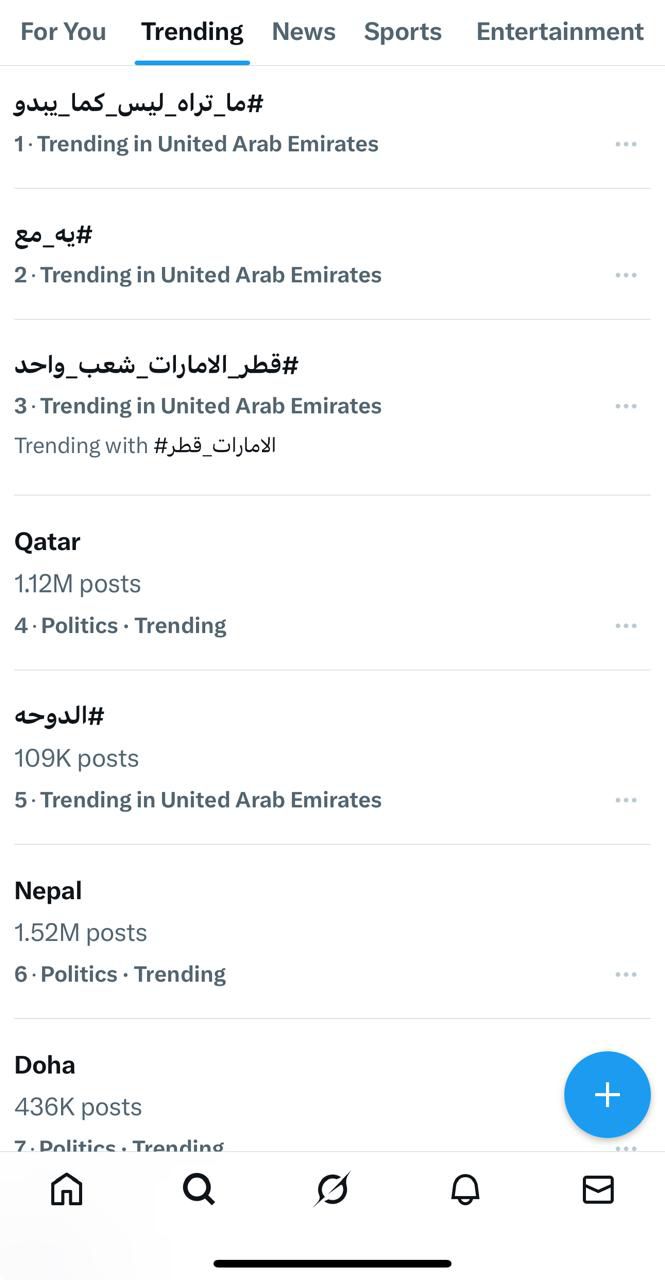The width and height of the screenshot is (665, 1280).
Task: Open options menu for #قطر_الامارات_شعب_واحد trend
Action: 626,405
